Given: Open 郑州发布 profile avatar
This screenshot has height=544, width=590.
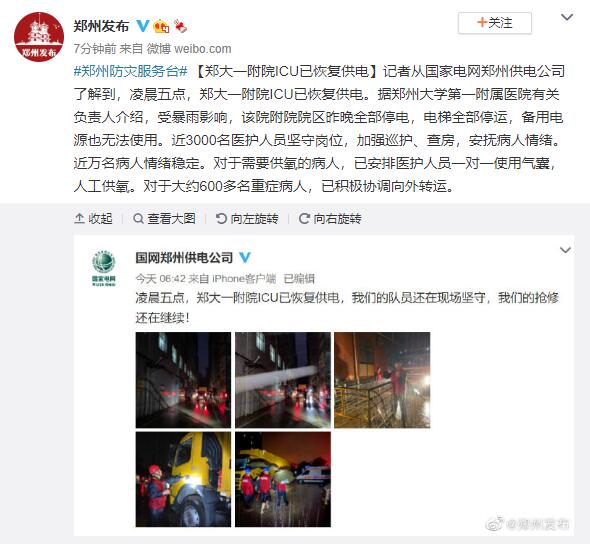Looking at the screenshot, I should [x=39, y=37].
